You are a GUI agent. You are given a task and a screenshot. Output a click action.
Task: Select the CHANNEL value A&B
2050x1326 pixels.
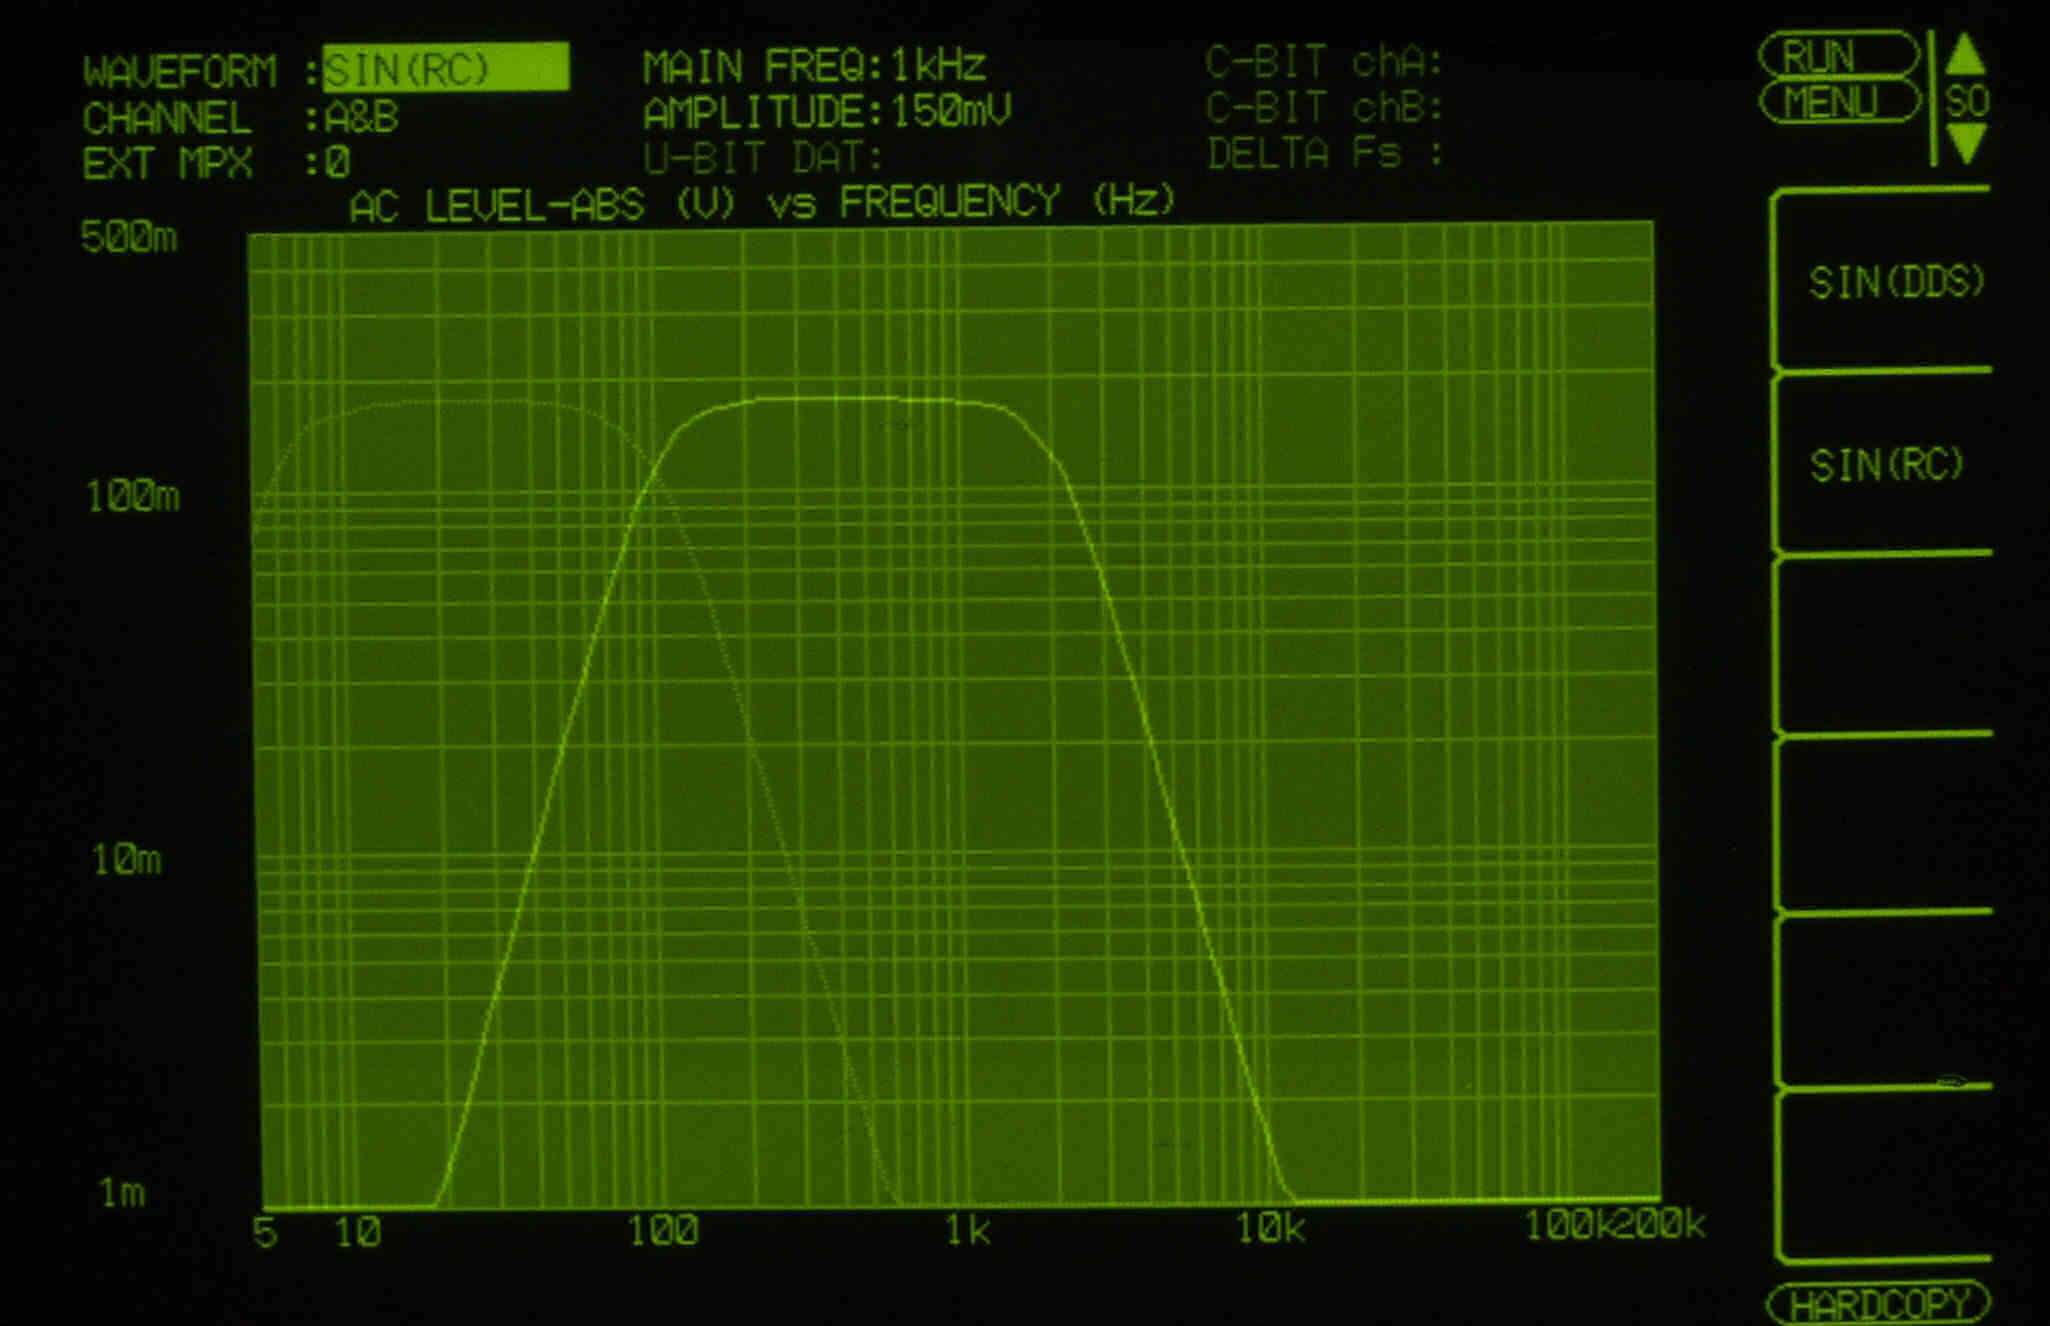coord(362,118)
